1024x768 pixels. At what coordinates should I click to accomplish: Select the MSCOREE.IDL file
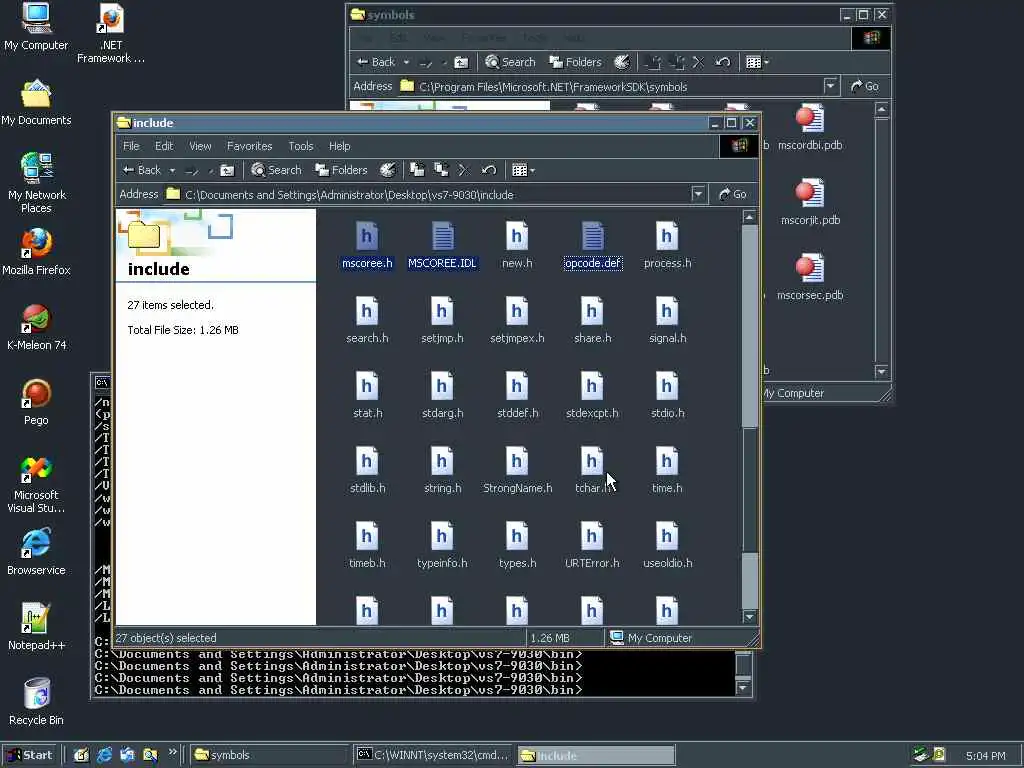442,246
